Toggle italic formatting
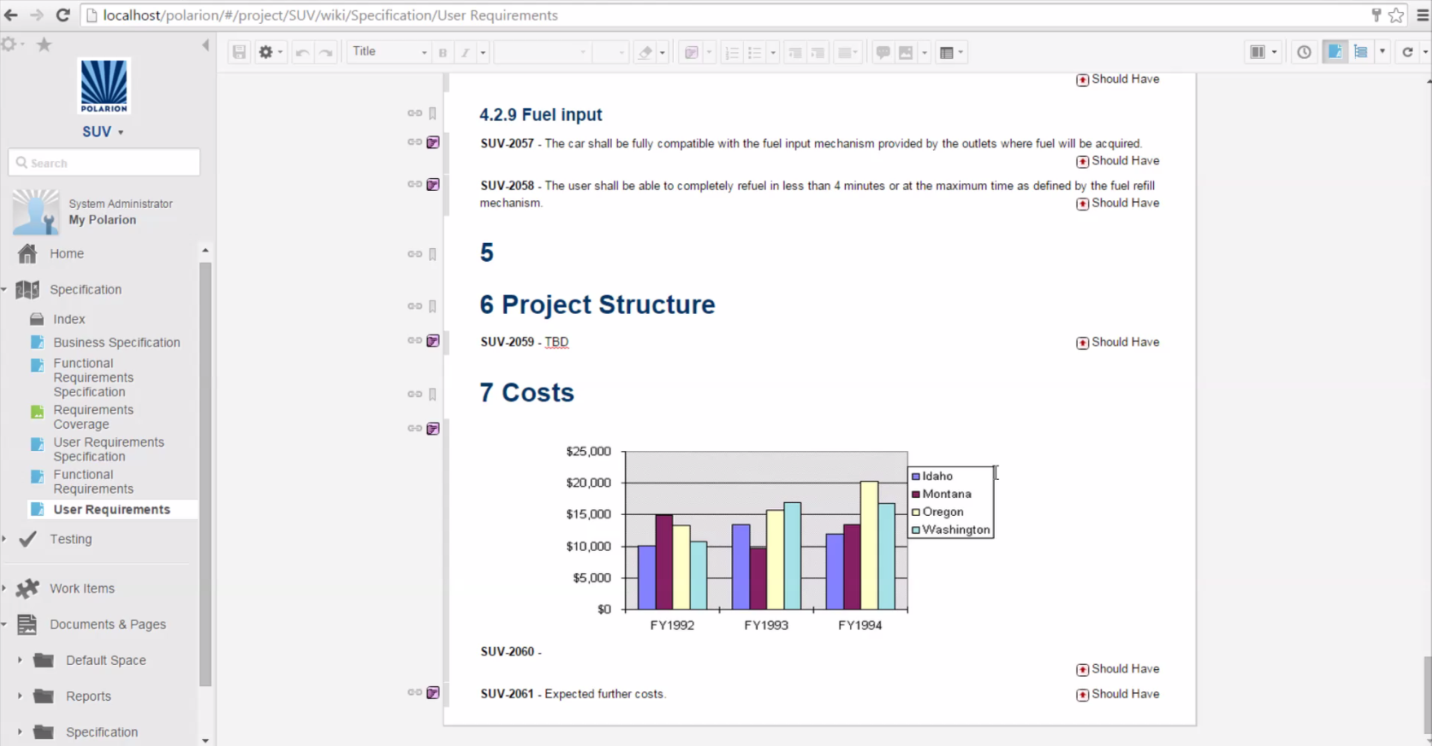This screenshot has width=1432, height=746. 465,53
